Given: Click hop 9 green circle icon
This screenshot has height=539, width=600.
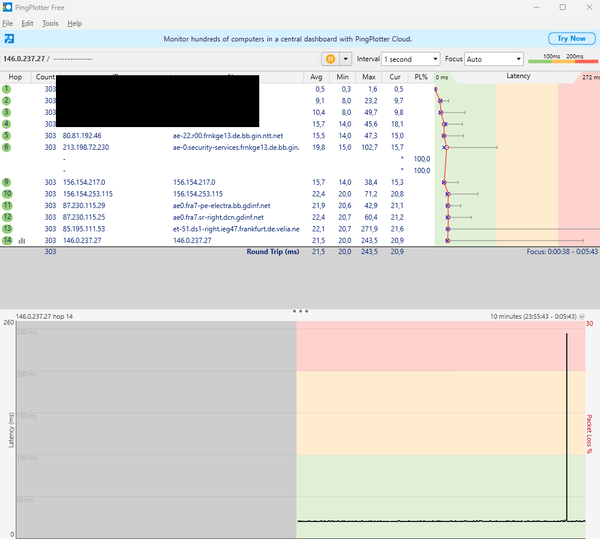Looking at the screenshot, I should [7, 182].
